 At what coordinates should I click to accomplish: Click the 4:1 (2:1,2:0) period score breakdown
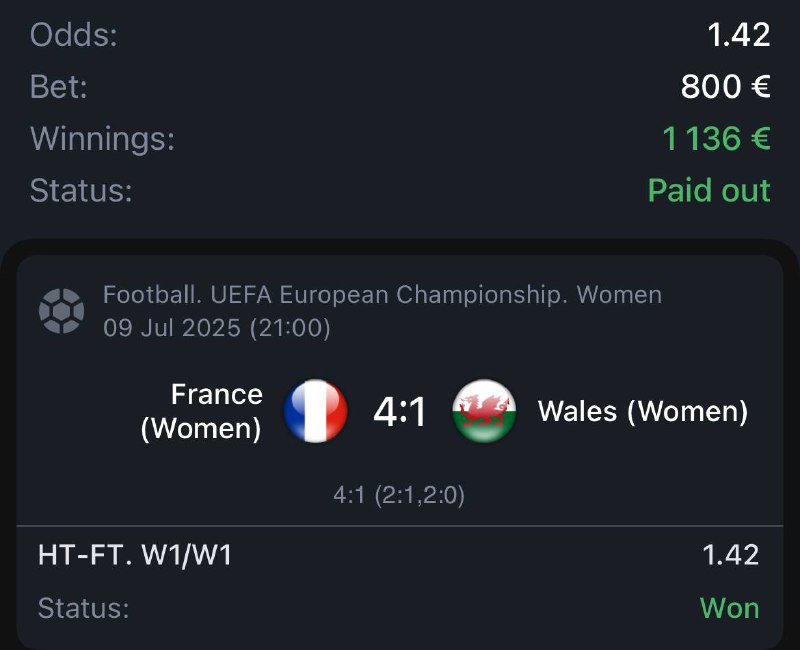[x=399, y=495]
